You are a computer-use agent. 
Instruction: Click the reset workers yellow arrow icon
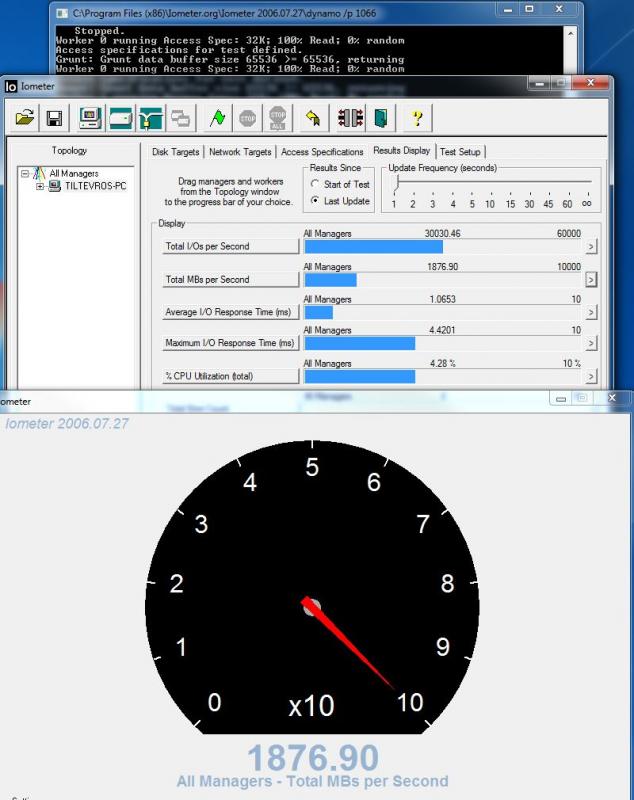pyautogui.click(x=313, y=118)
